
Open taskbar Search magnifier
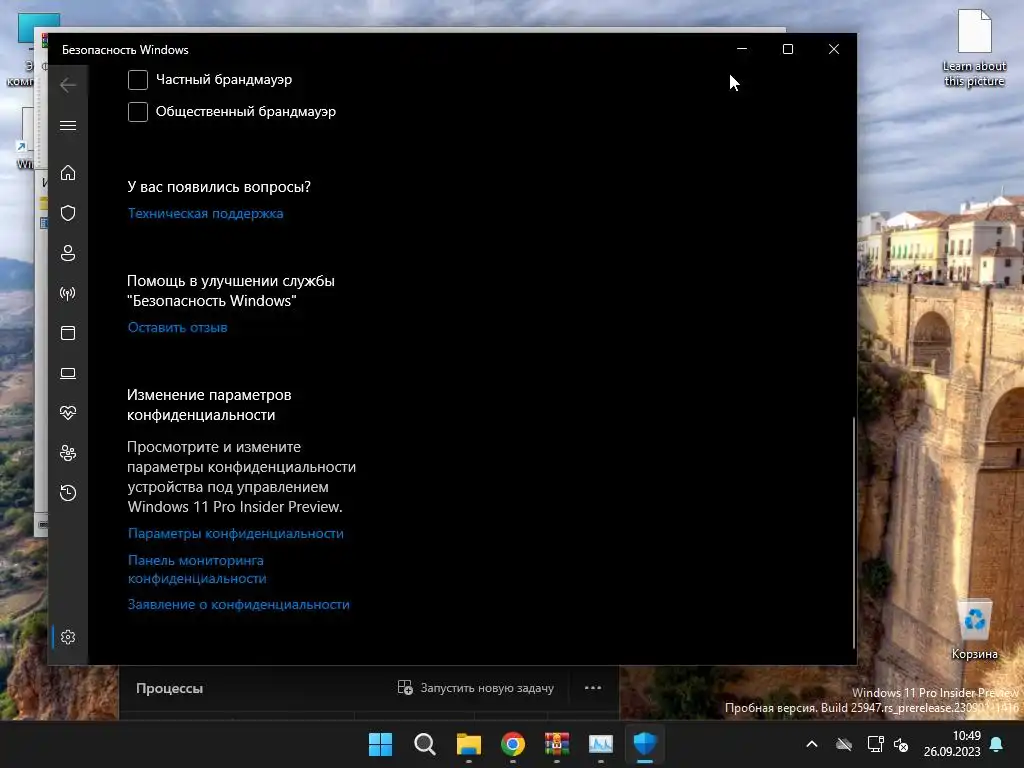click(424, 744)
